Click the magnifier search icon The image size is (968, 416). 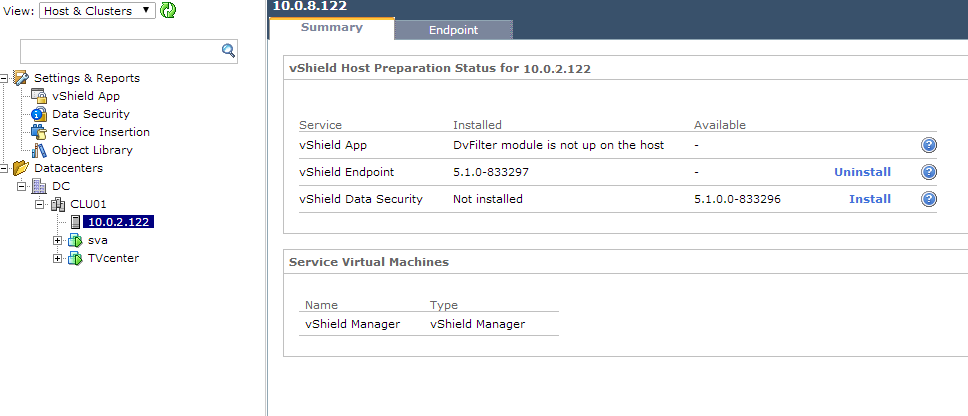228,51
